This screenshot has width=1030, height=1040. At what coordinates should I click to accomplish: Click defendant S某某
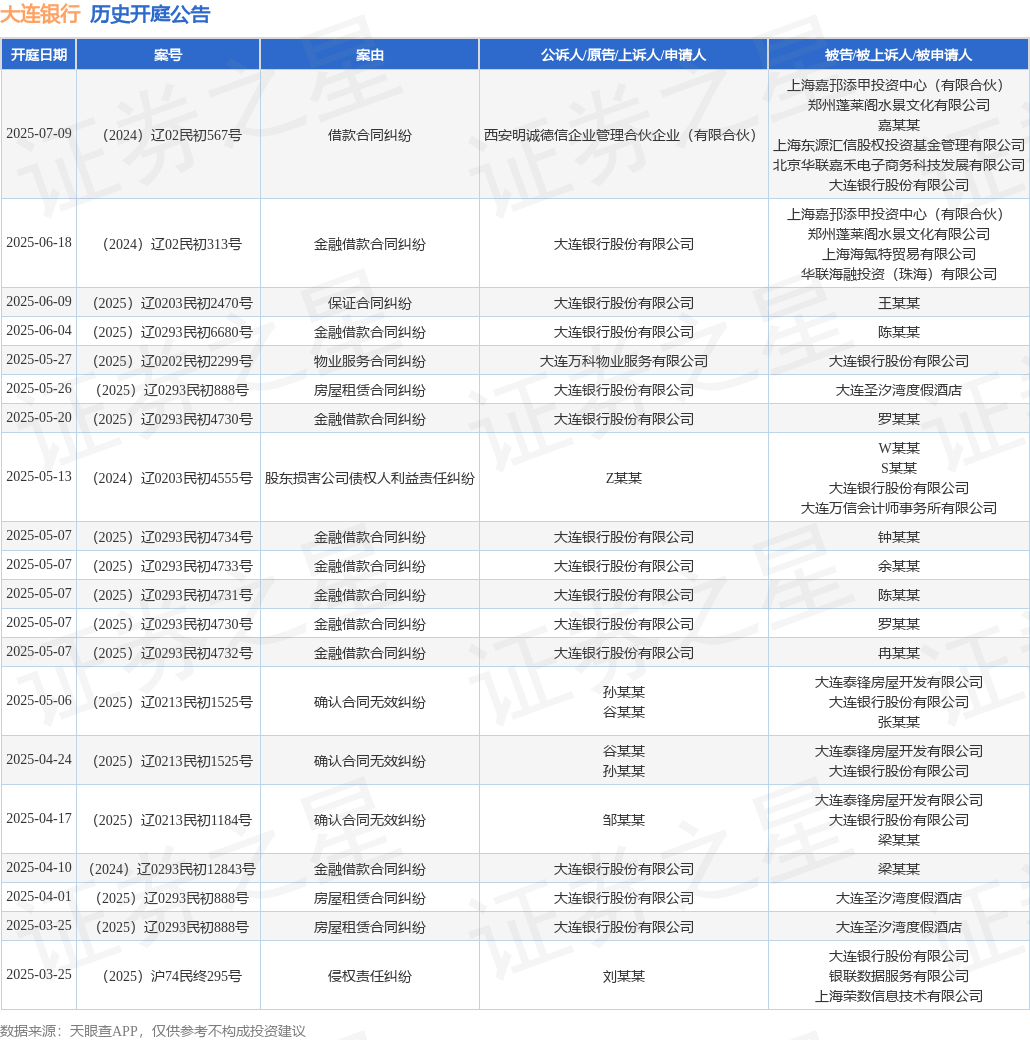(899, 468)
